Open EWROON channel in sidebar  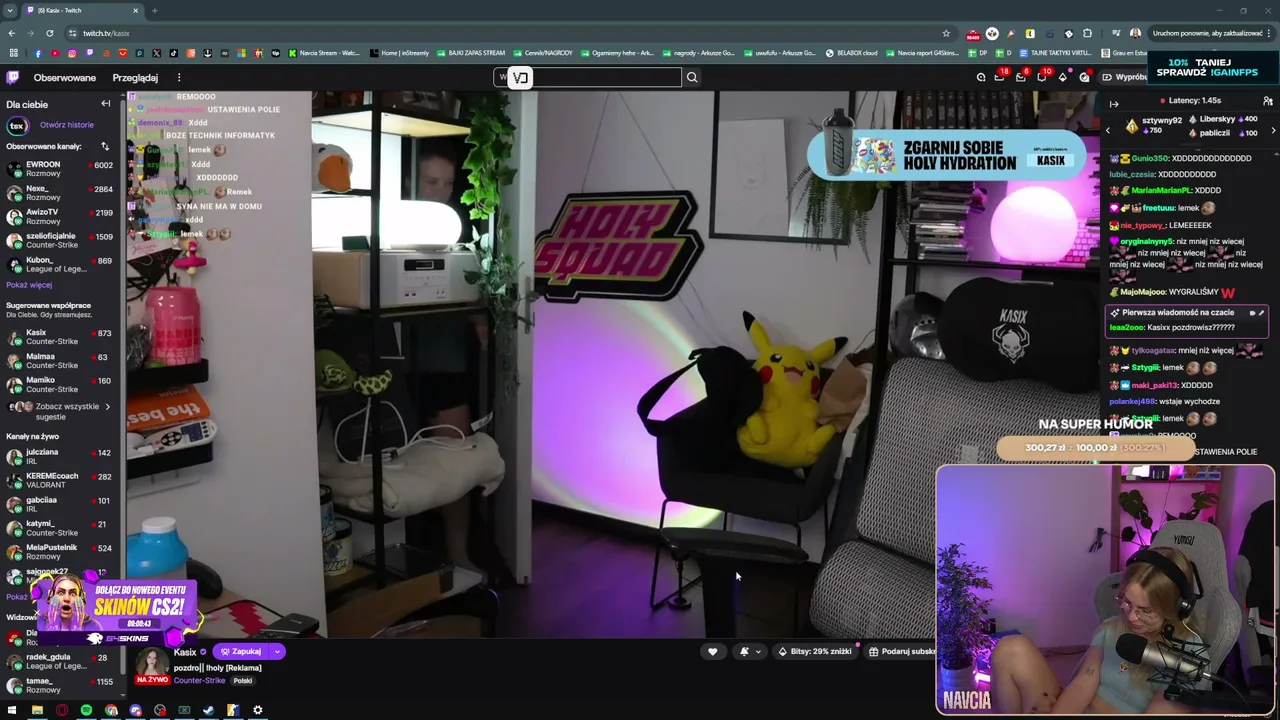[x=60, y=168]
